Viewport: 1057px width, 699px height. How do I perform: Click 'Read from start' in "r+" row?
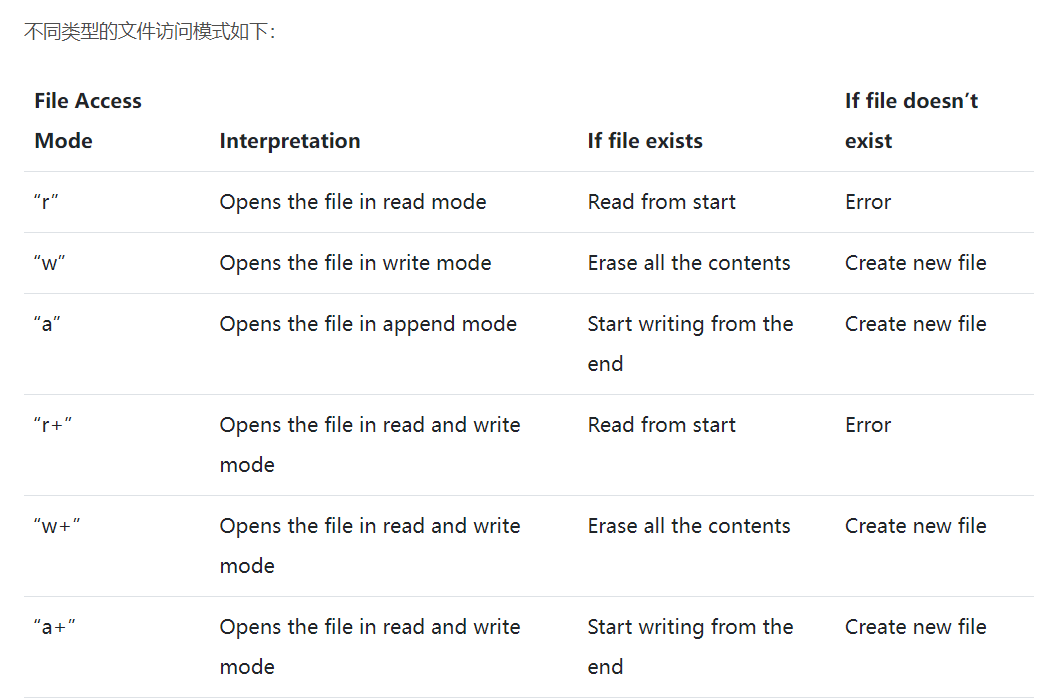coord(662,425)
